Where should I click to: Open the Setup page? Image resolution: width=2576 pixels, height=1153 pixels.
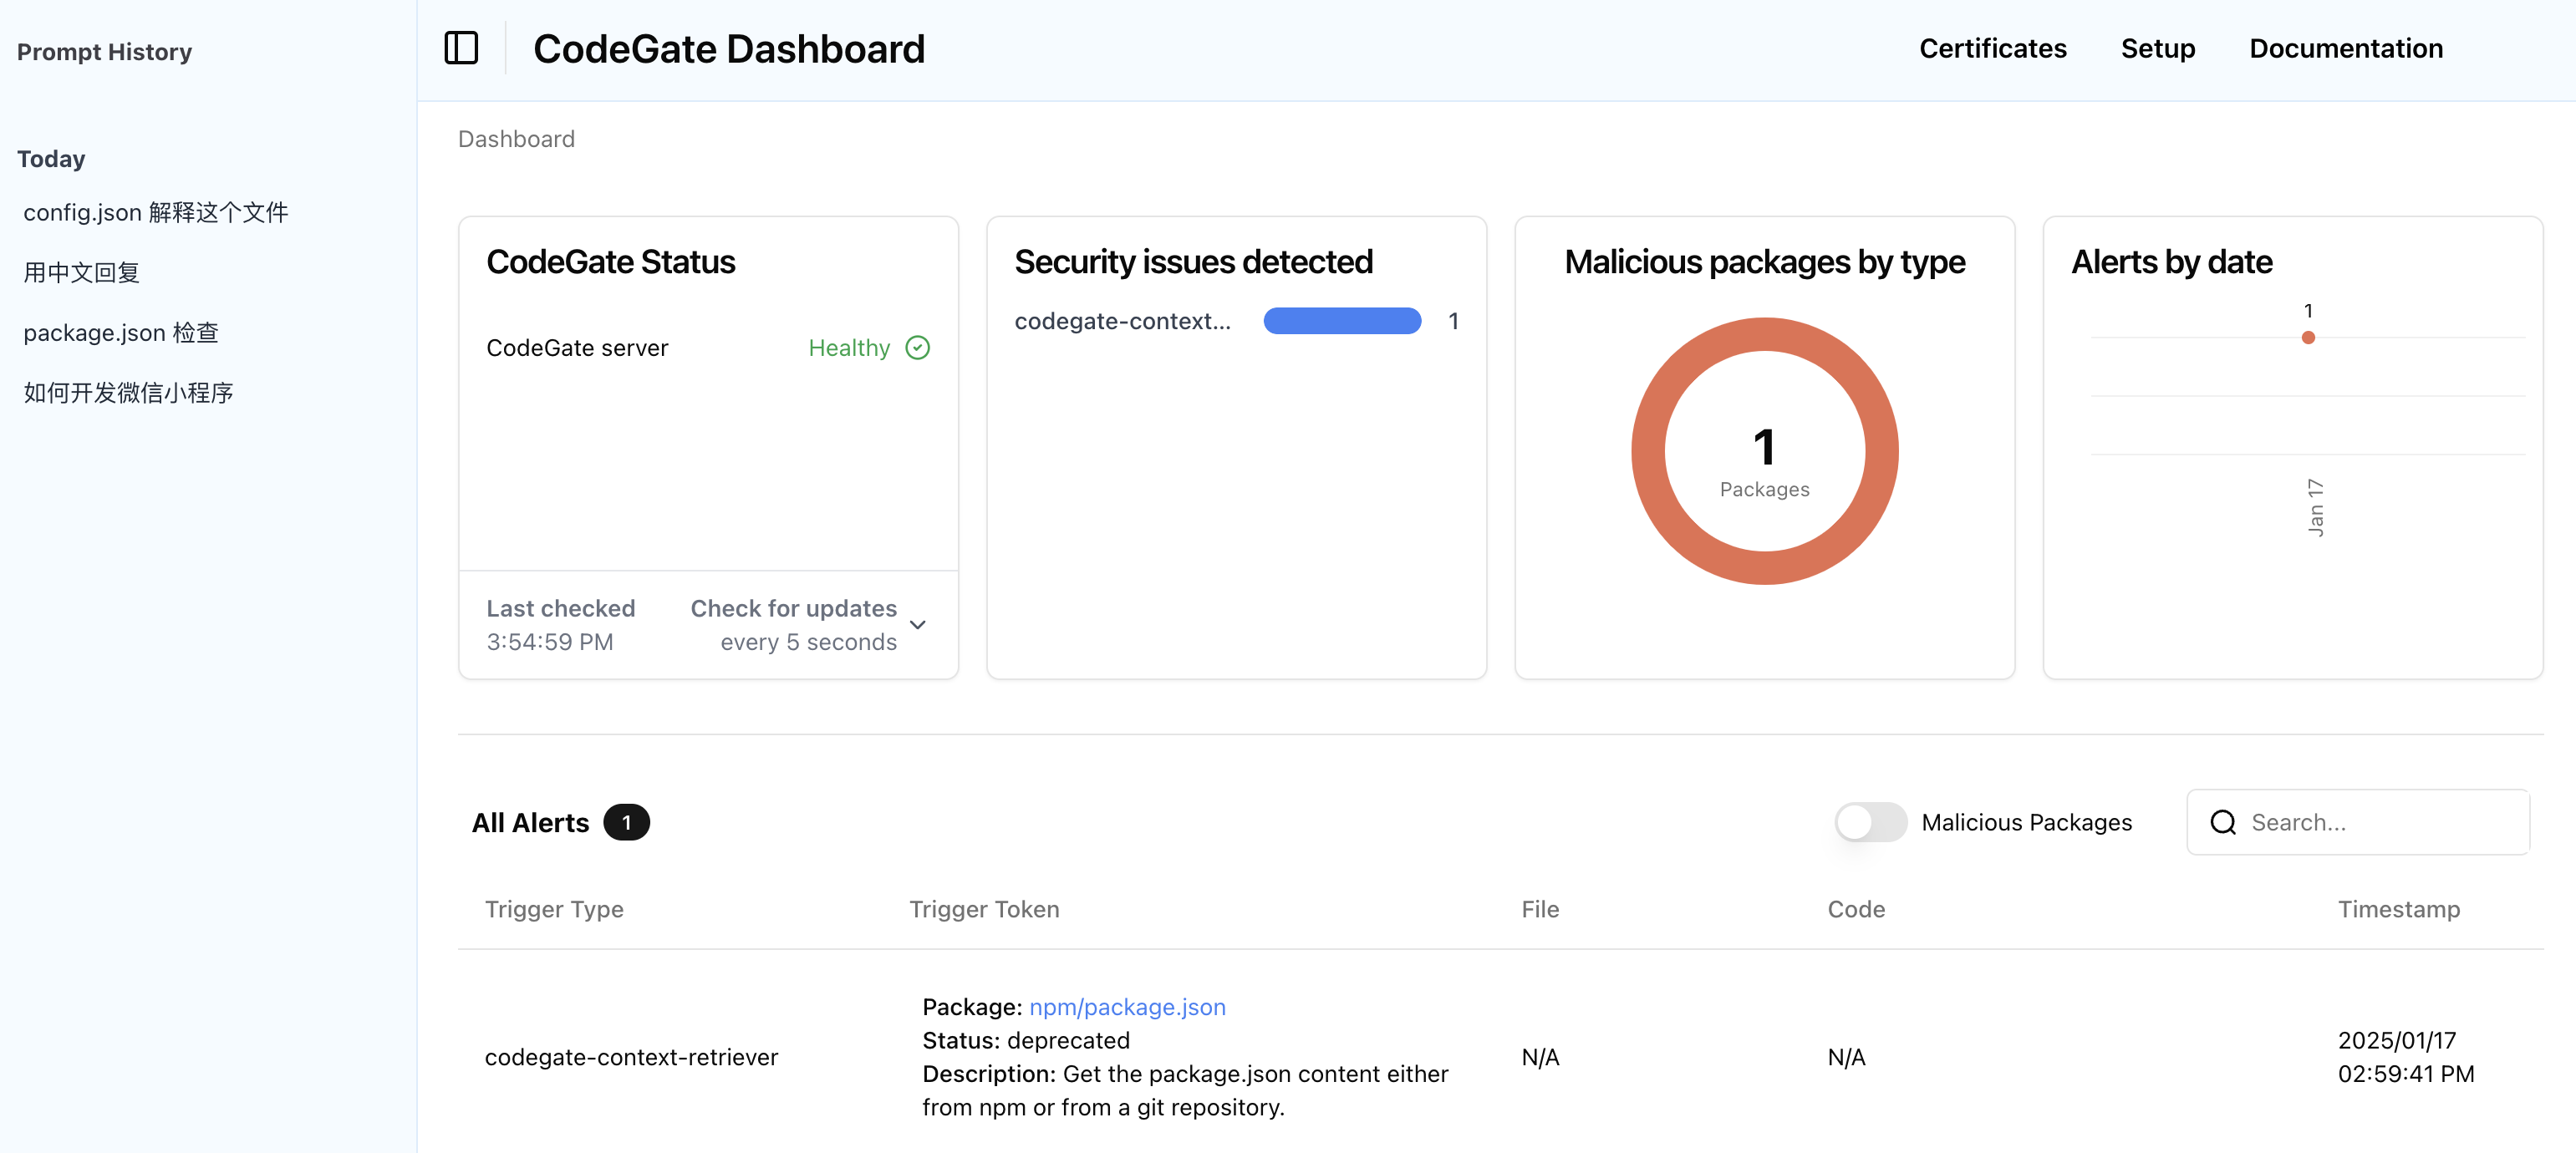click(x=2157, y=48)
